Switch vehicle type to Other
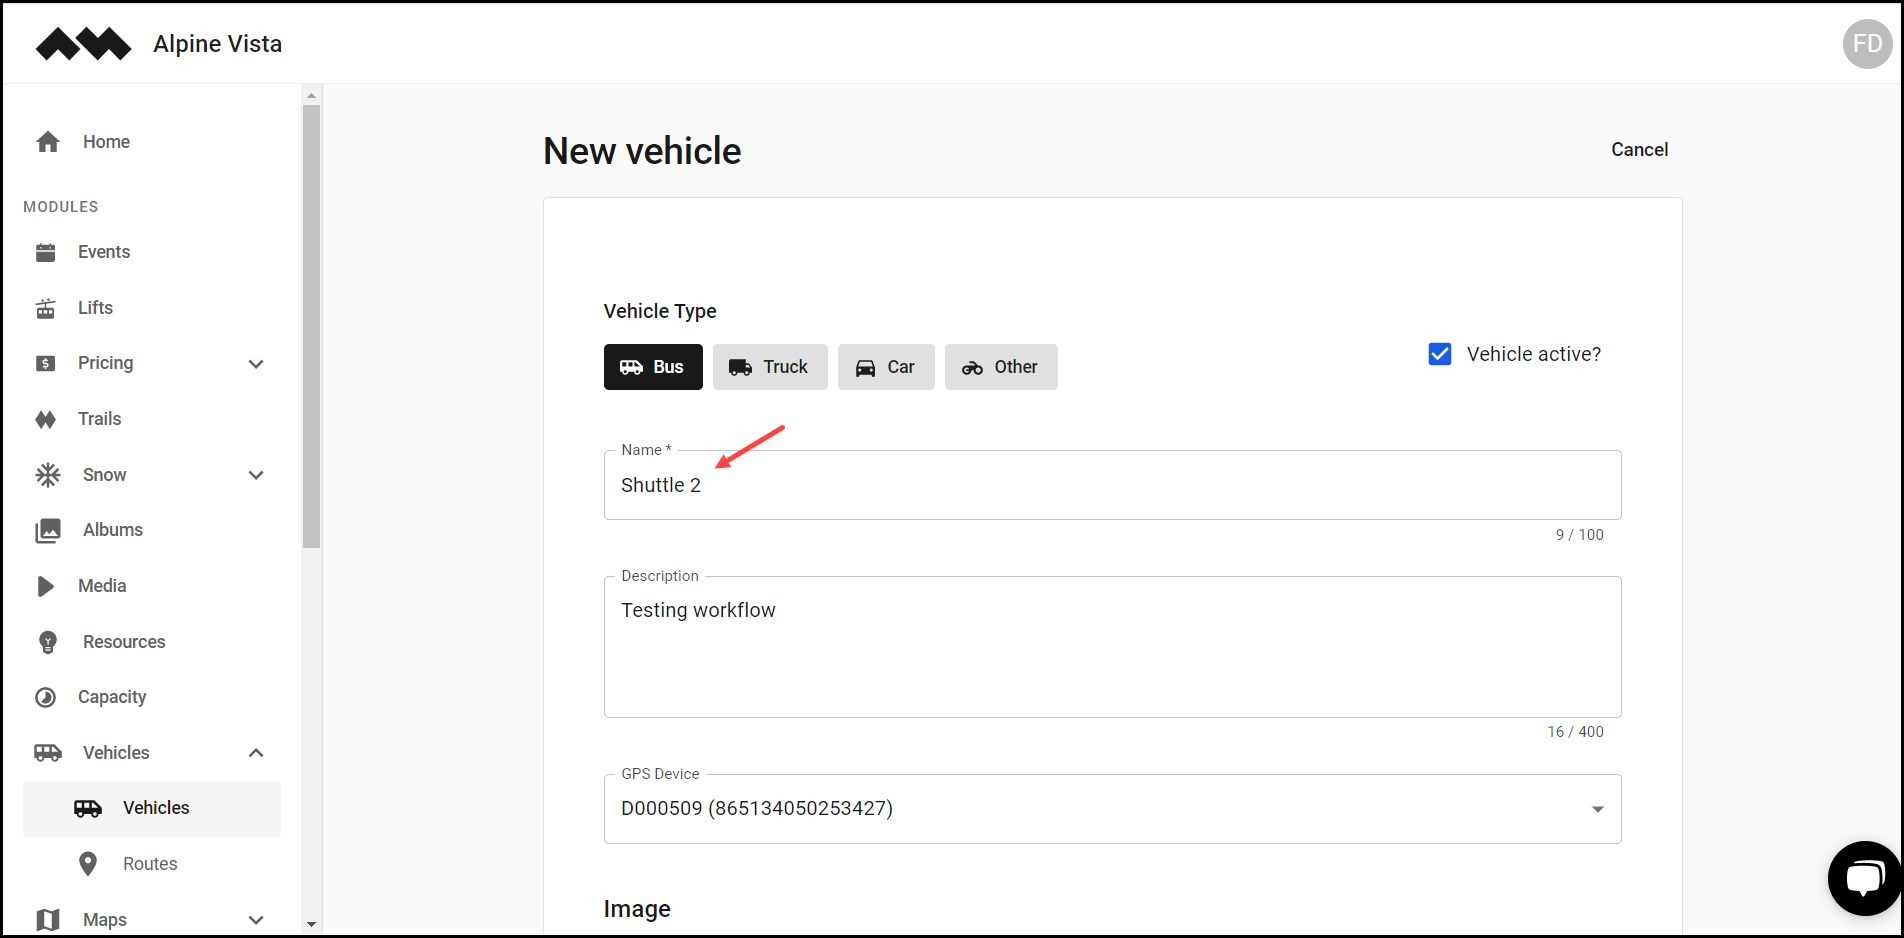Screen dimensions: 1904x938 coord(1000,367)
